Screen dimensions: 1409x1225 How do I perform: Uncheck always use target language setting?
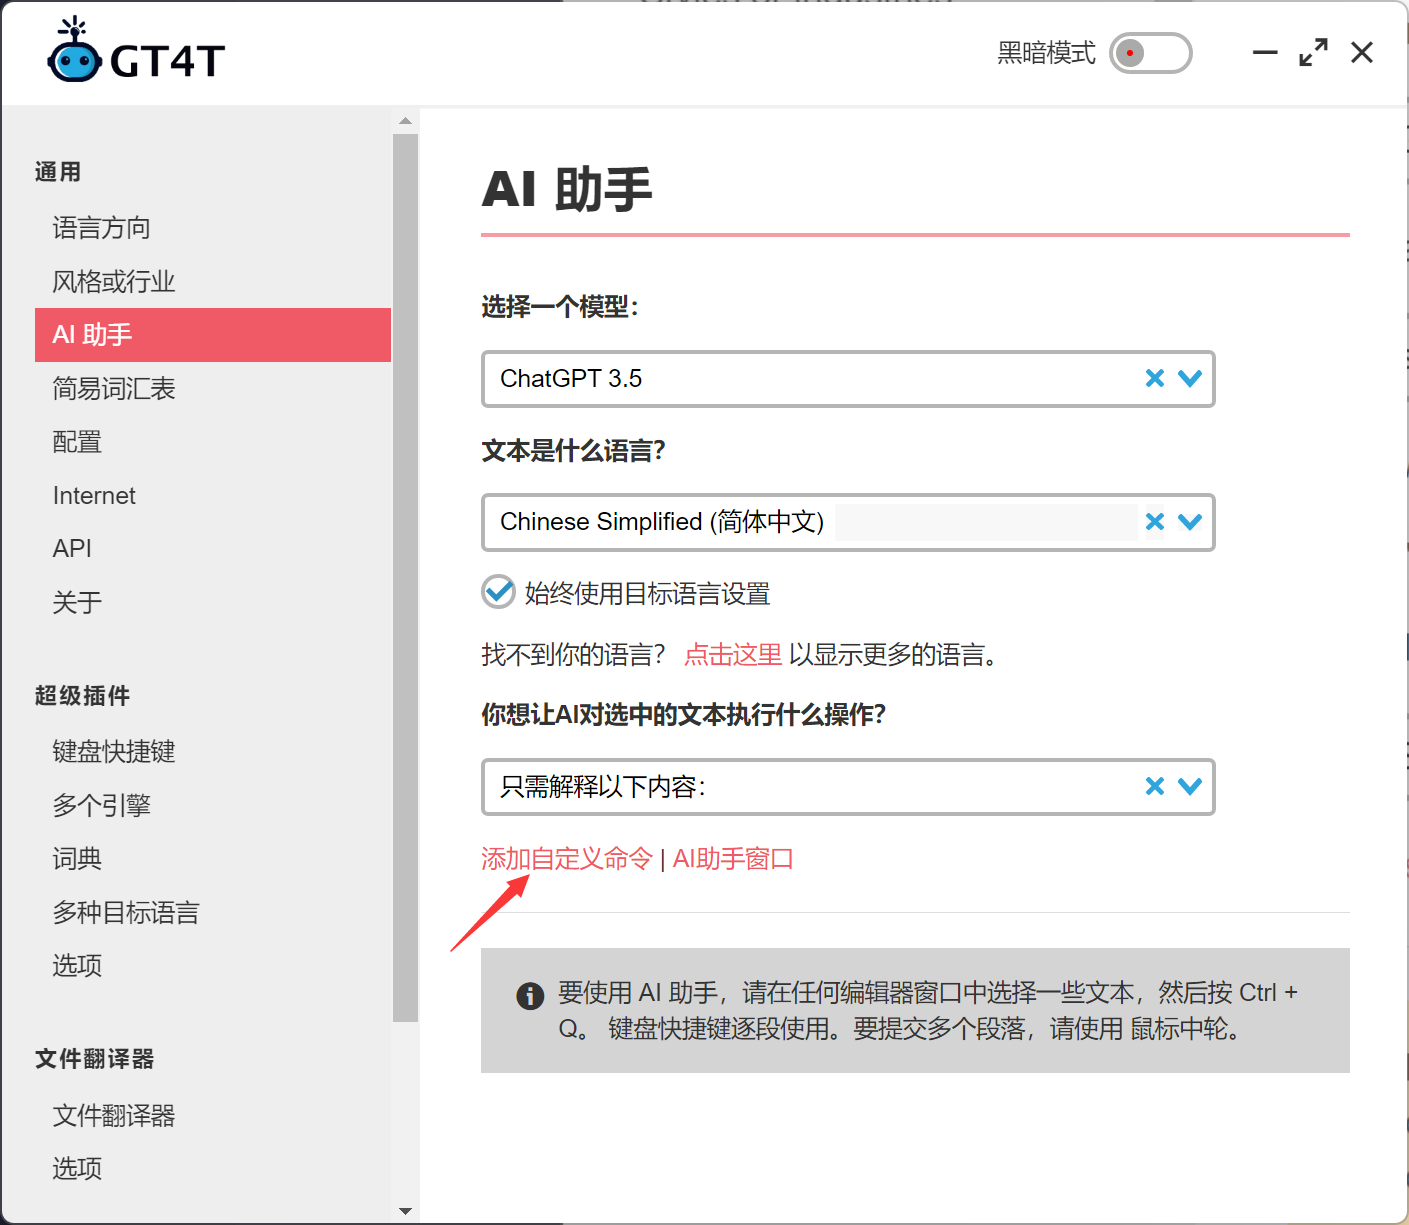tap(498, 592)
